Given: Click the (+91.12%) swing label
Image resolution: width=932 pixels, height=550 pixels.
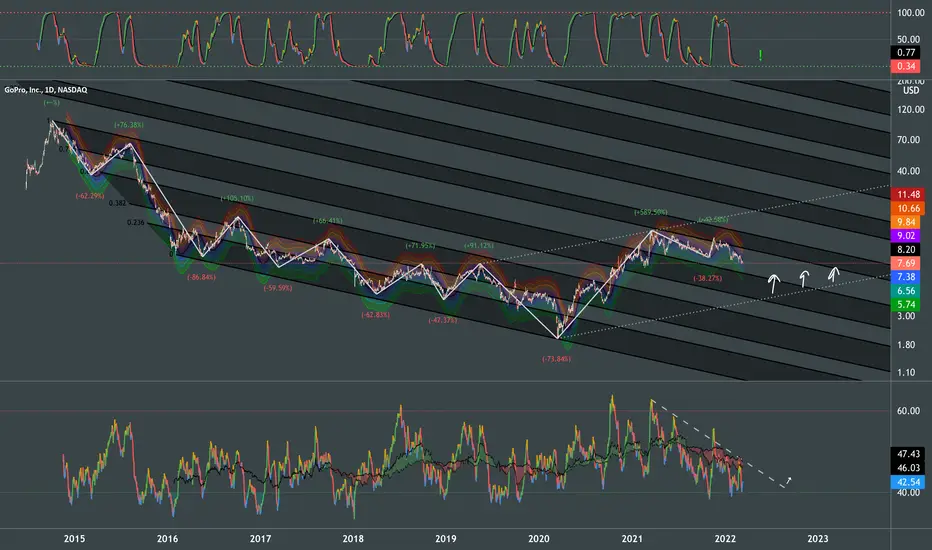Looking at the screenshot, I should 479,246.
